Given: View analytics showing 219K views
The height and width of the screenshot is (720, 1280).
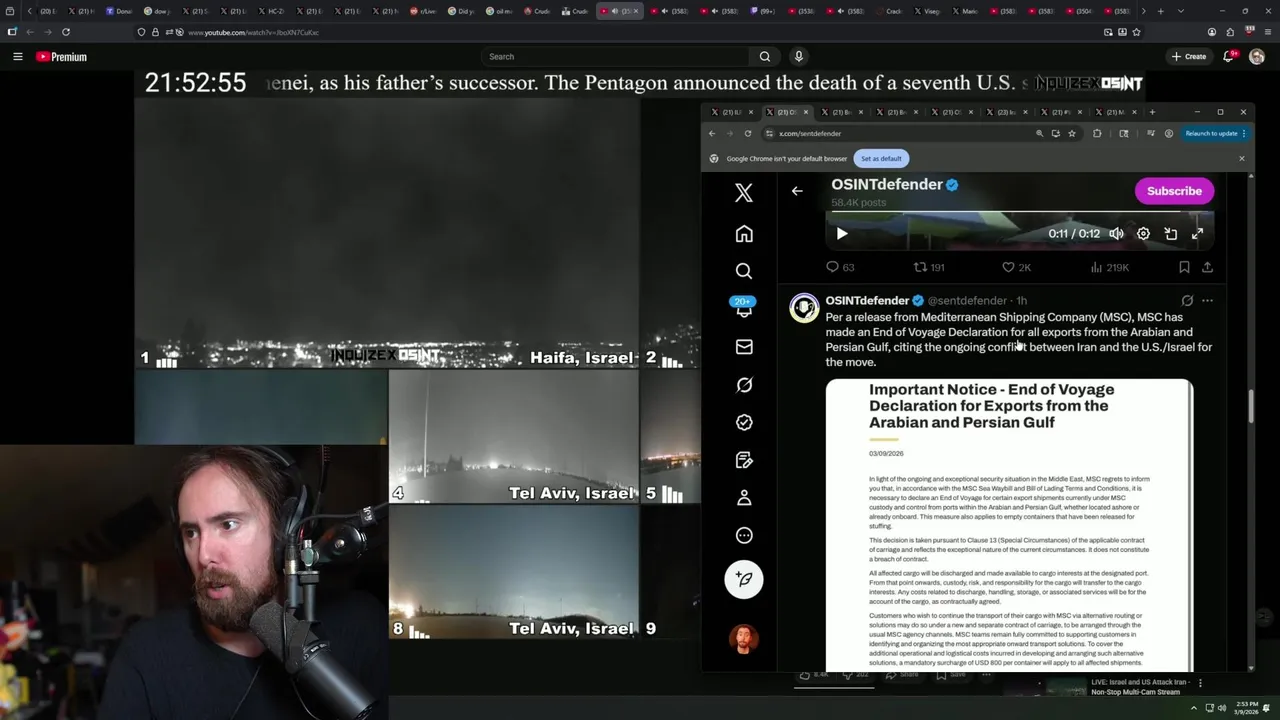Looking at the screenshot, I should [x=1109, y=267].
